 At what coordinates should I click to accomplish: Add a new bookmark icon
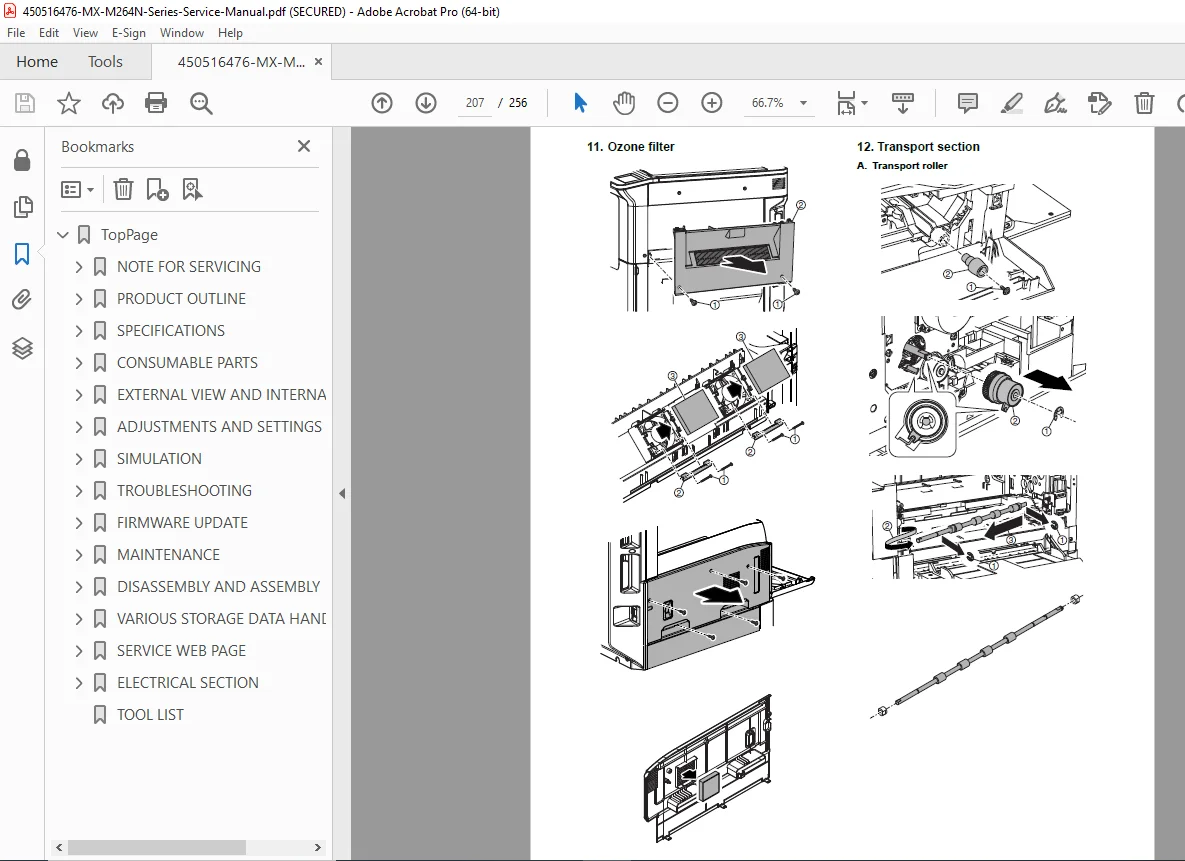(157, 189)
